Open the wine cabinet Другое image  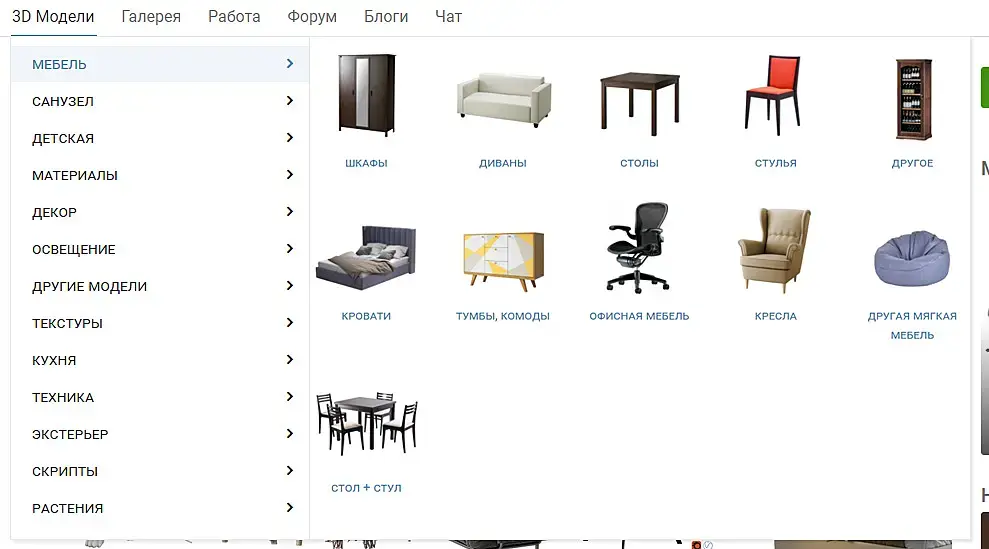pos(913,99)
